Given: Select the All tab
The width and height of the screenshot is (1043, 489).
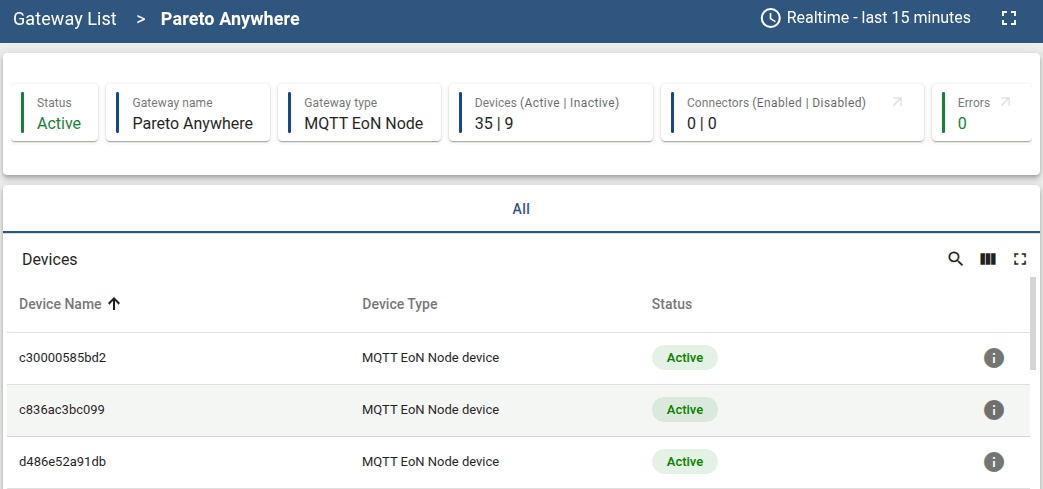Looking at the screenshot, I should click(521, 209).
